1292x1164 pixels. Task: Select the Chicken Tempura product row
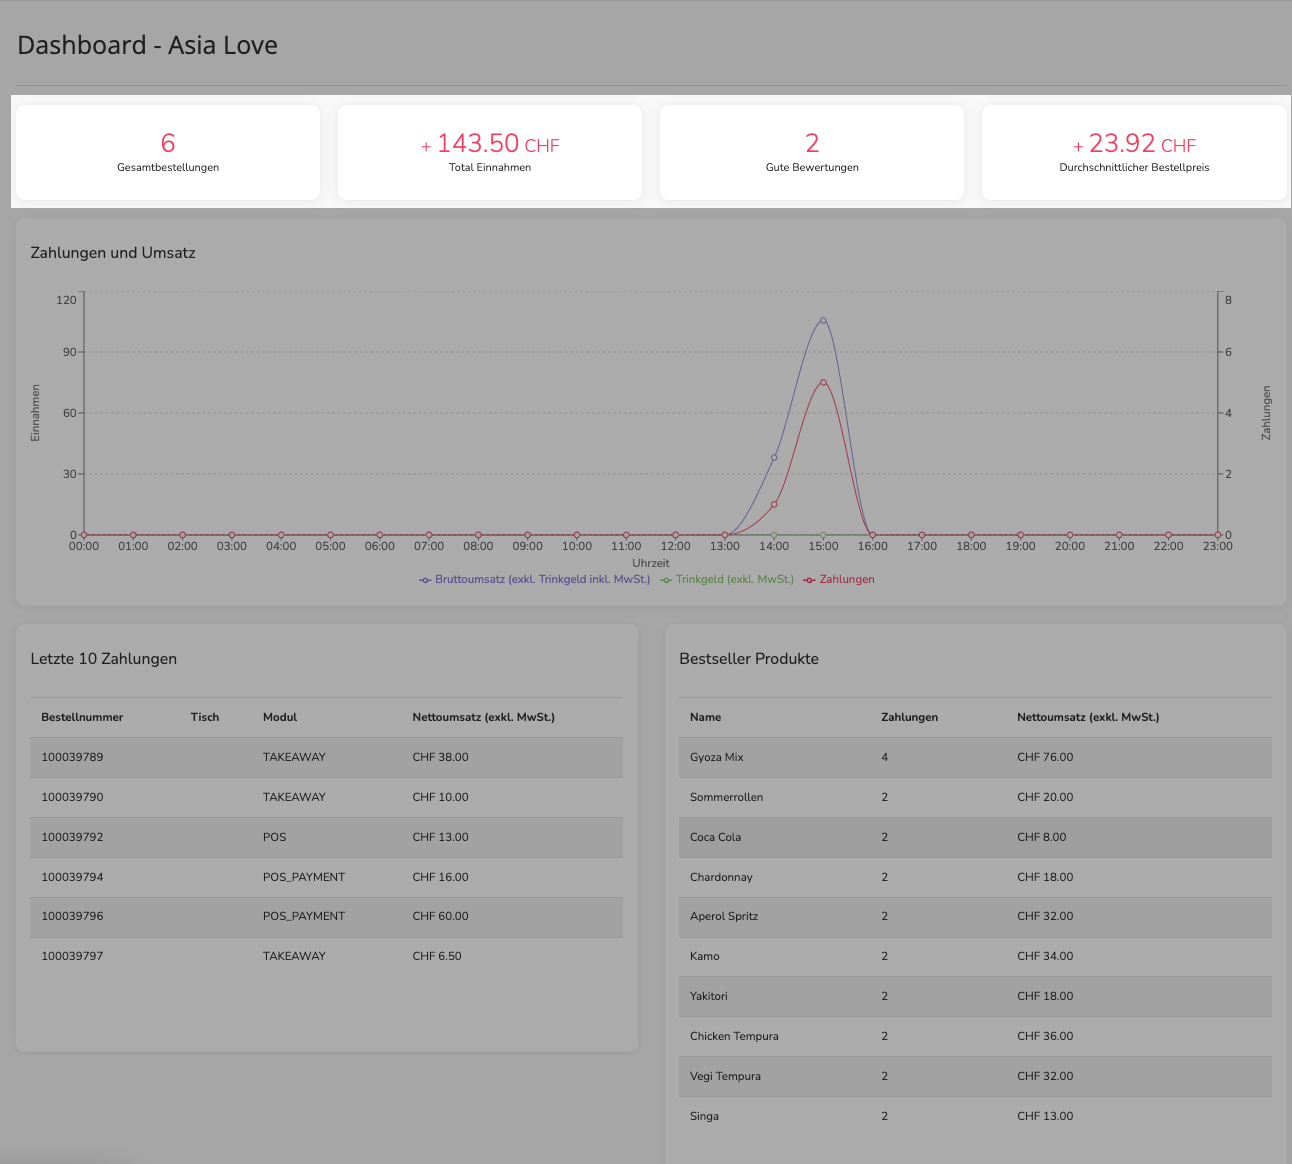pyautogui.click(x=975, y=1037)
